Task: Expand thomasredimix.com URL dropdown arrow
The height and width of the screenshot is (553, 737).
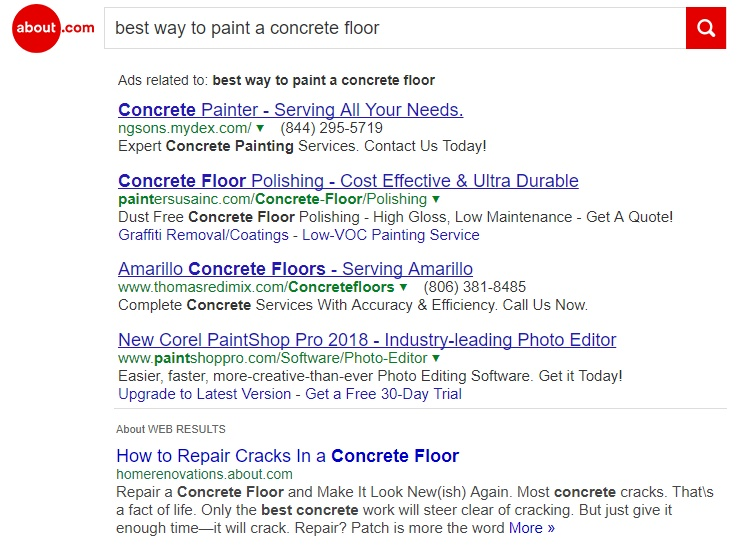Action: coord(404,287)
